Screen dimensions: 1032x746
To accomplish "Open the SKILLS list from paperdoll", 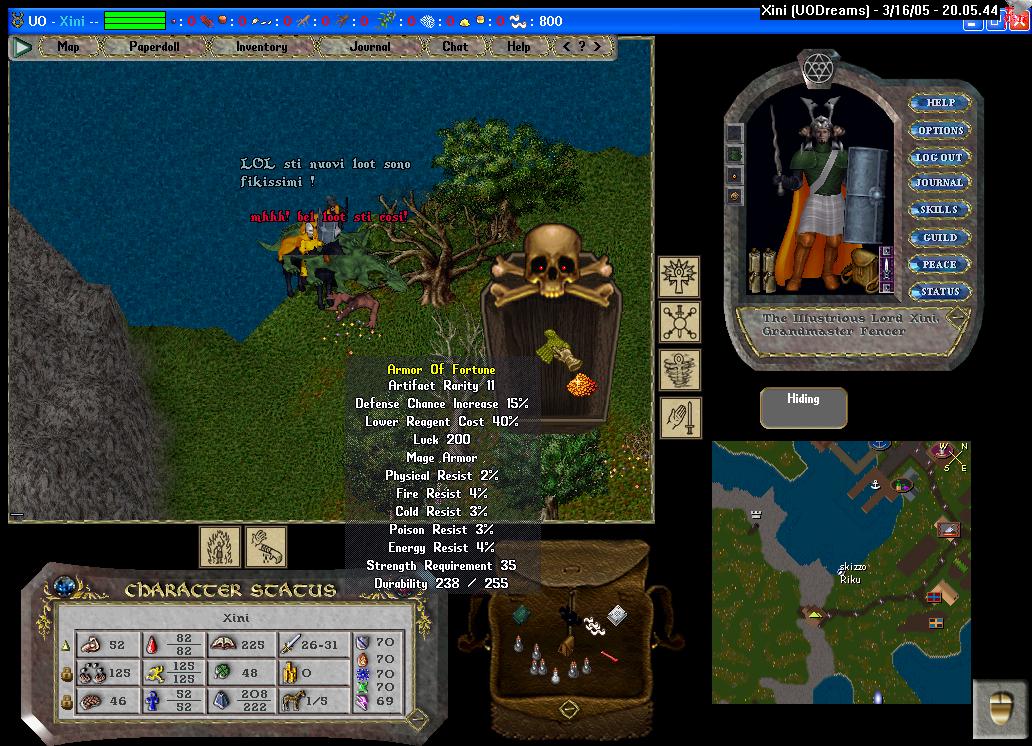I will [x=940, y=209].
